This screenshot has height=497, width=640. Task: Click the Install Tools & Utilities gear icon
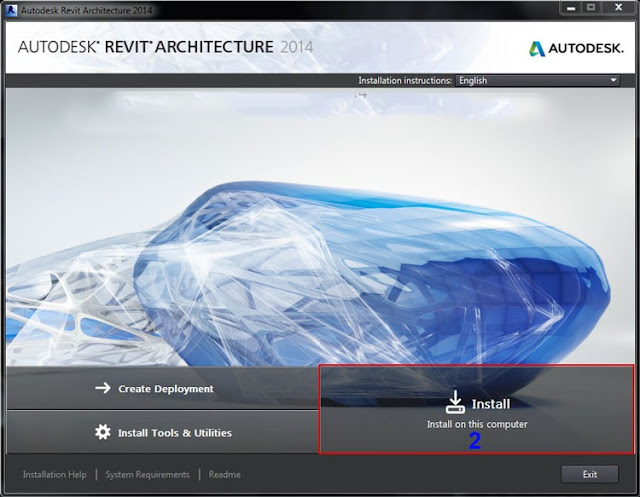point(102,432)
